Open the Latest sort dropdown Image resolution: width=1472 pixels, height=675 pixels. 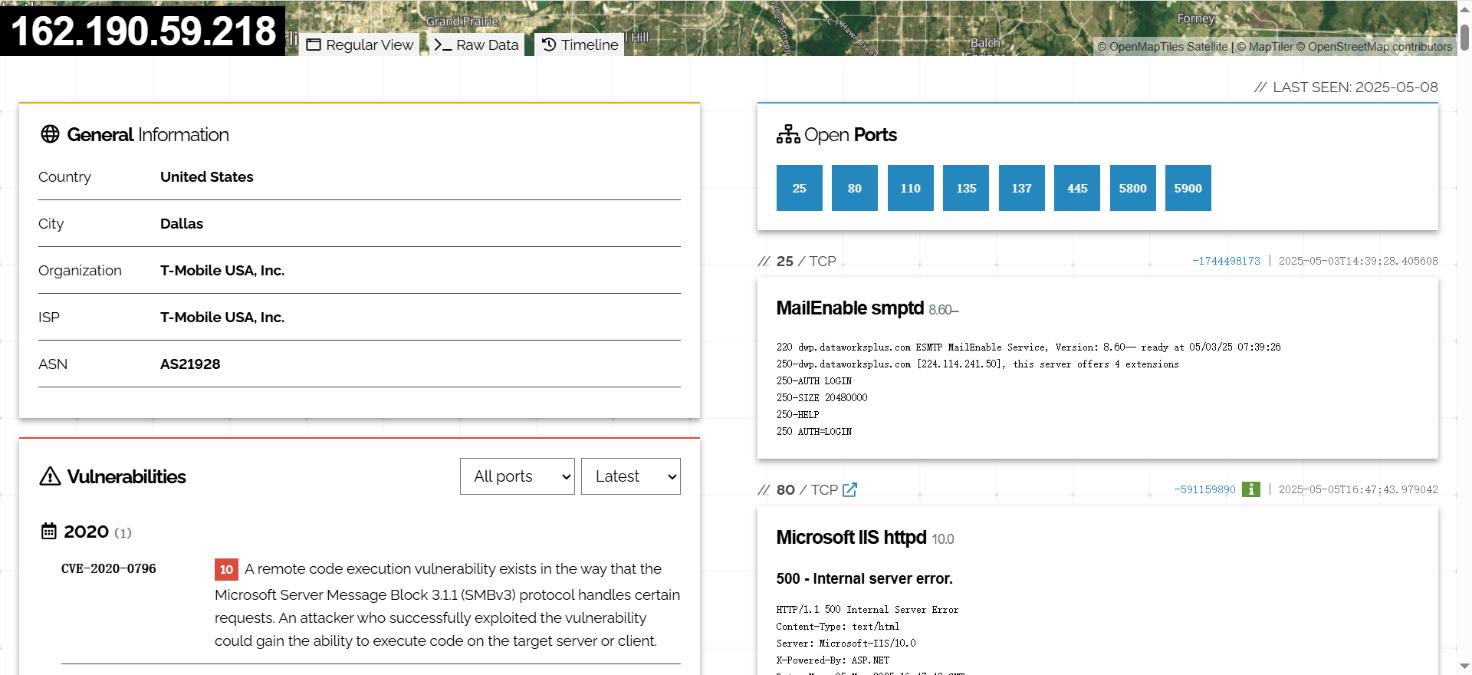[630, 476]
